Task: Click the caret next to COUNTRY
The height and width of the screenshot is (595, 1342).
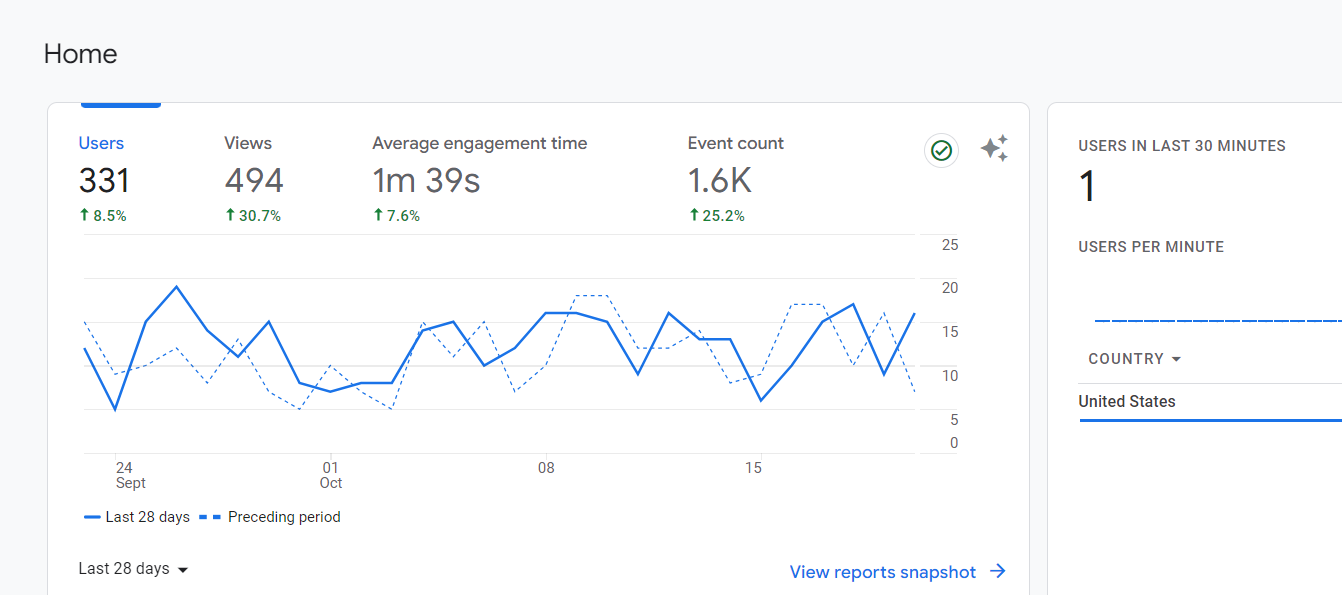Action: point(1176,359)
